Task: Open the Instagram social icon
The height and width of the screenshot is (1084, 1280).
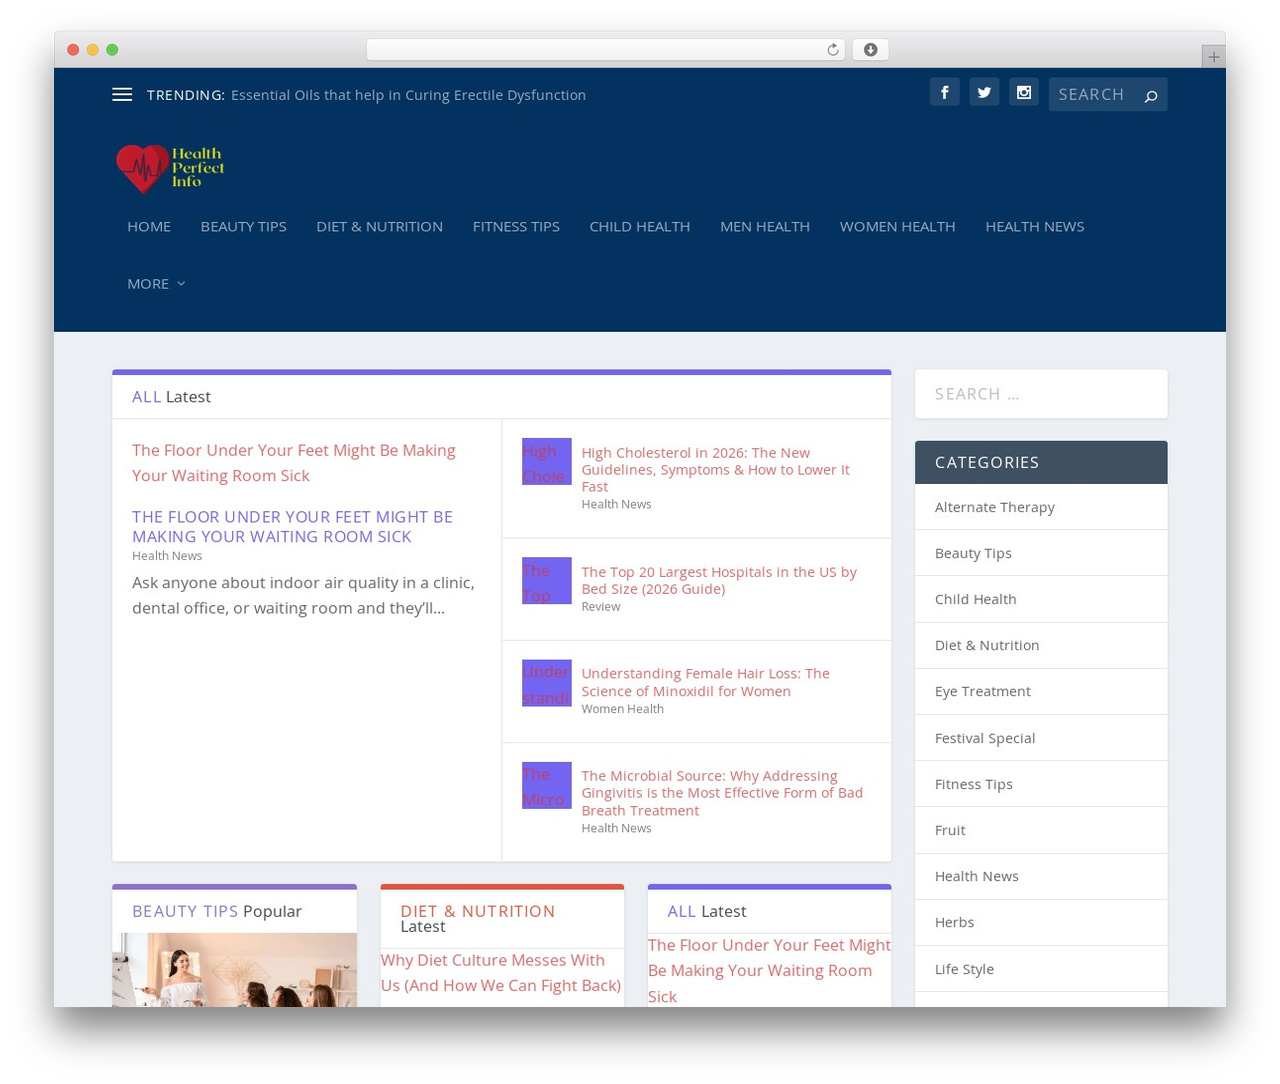Action: click(x=1023, y=92)
